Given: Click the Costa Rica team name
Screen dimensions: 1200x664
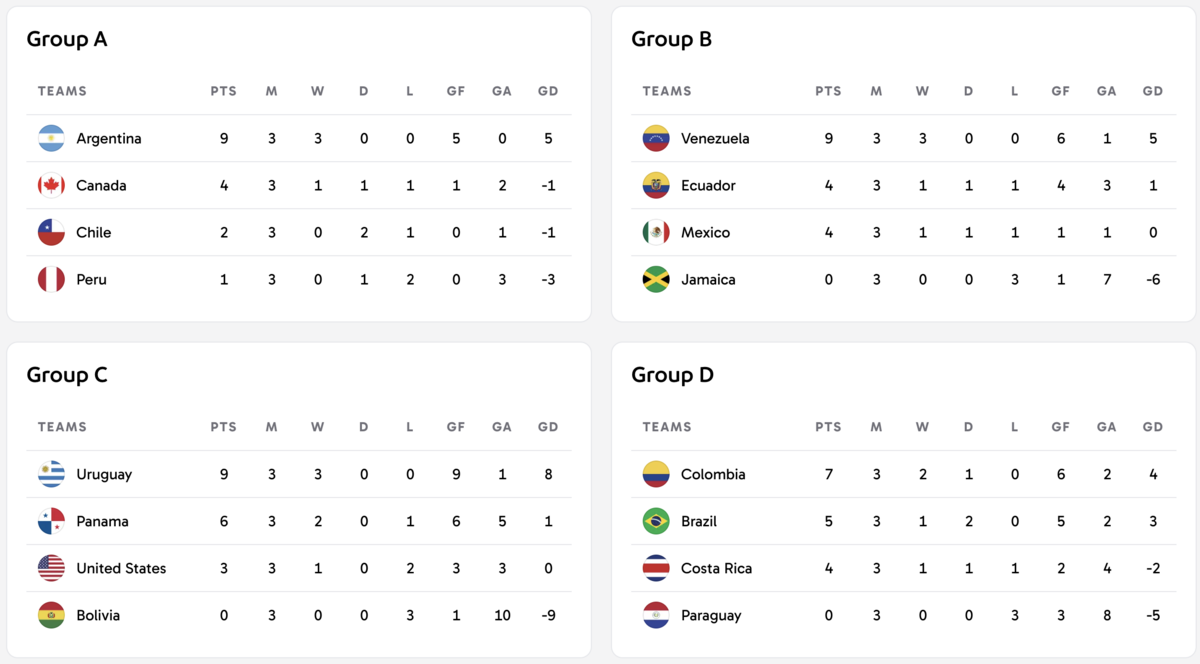Looking at the screenshot, I should [716, 568].
